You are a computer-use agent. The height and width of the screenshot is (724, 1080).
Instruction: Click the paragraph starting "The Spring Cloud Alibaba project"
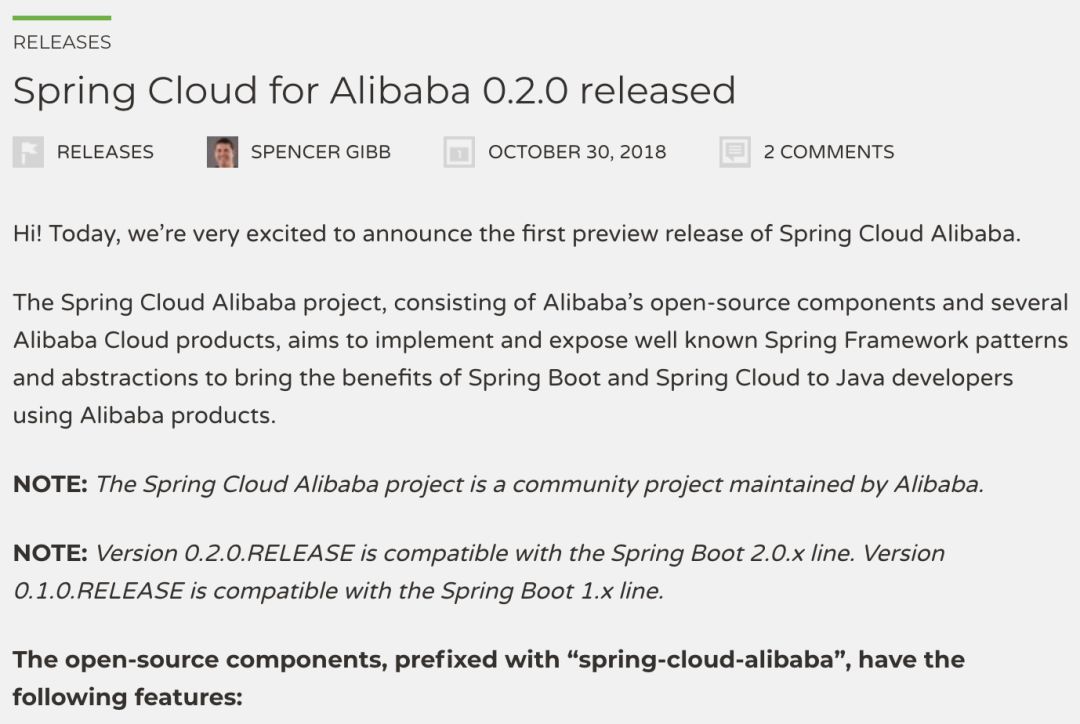540,358
